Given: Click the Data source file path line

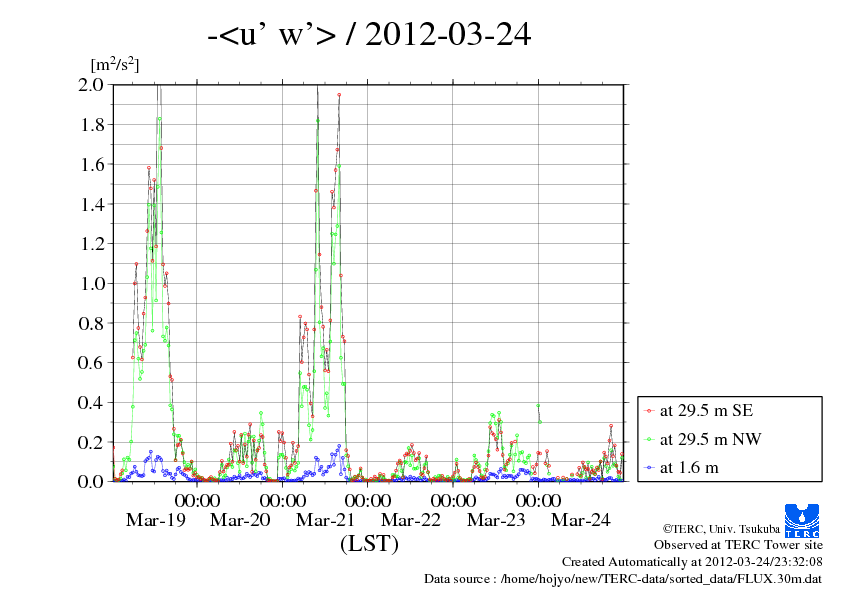Looking at the screenshot, I should coord(623,579).
